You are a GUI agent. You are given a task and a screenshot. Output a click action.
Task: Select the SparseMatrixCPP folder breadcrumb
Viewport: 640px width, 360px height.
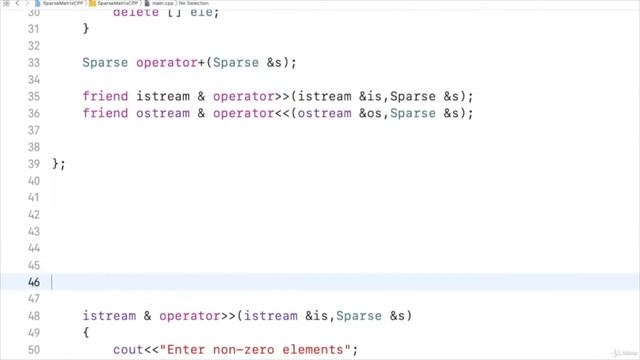coord(114,3)
